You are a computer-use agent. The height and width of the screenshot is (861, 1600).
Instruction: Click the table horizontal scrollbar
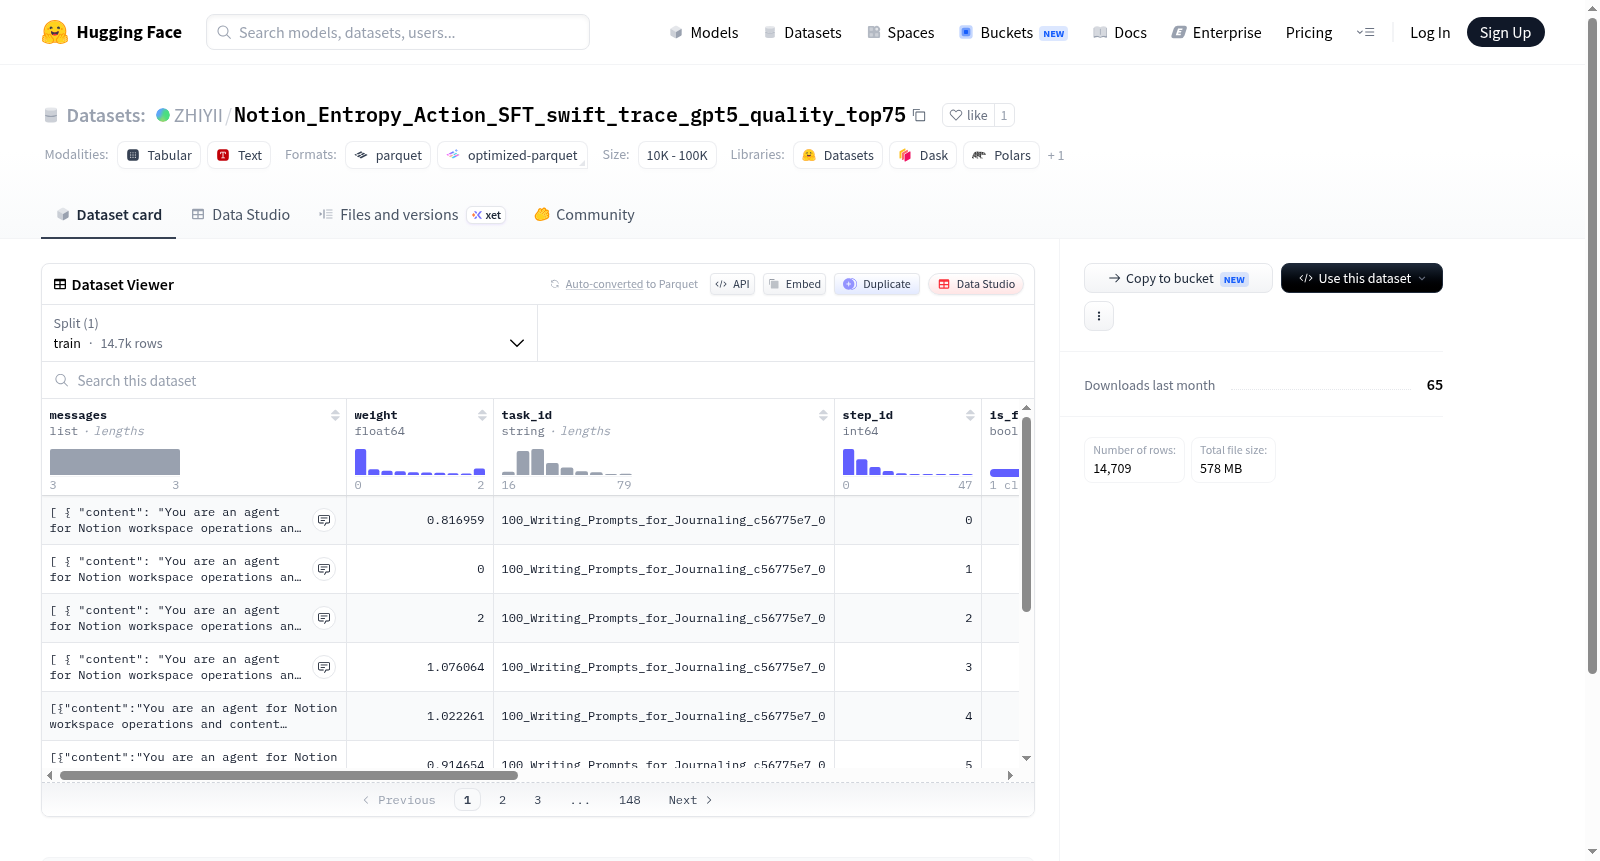(x=289, y=775)
